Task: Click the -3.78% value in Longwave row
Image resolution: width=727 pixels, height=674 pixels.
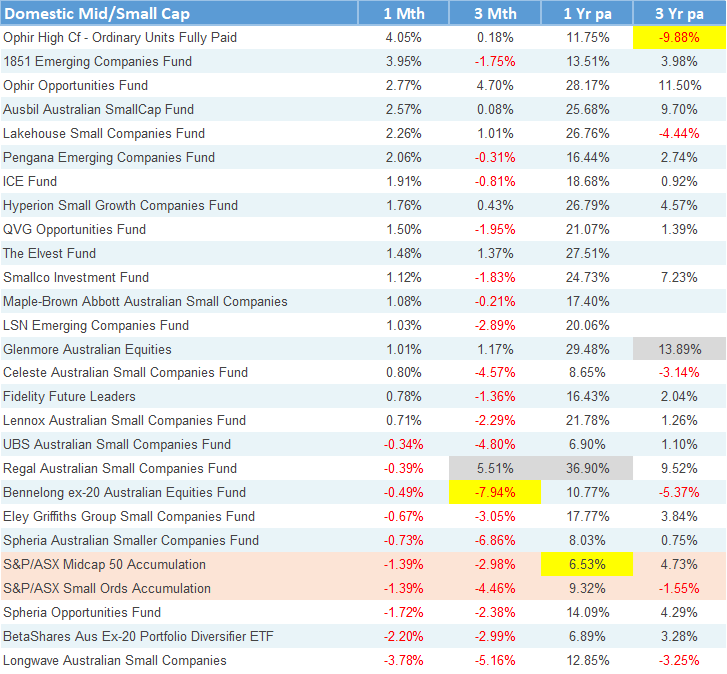Action: pyautogui.click(x=403, y=661)
